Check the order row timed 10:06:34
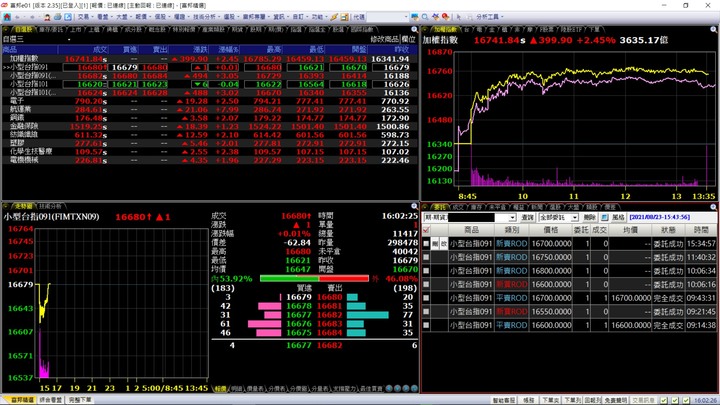Viewport: 720px width, 405px height. coord(426,271)
